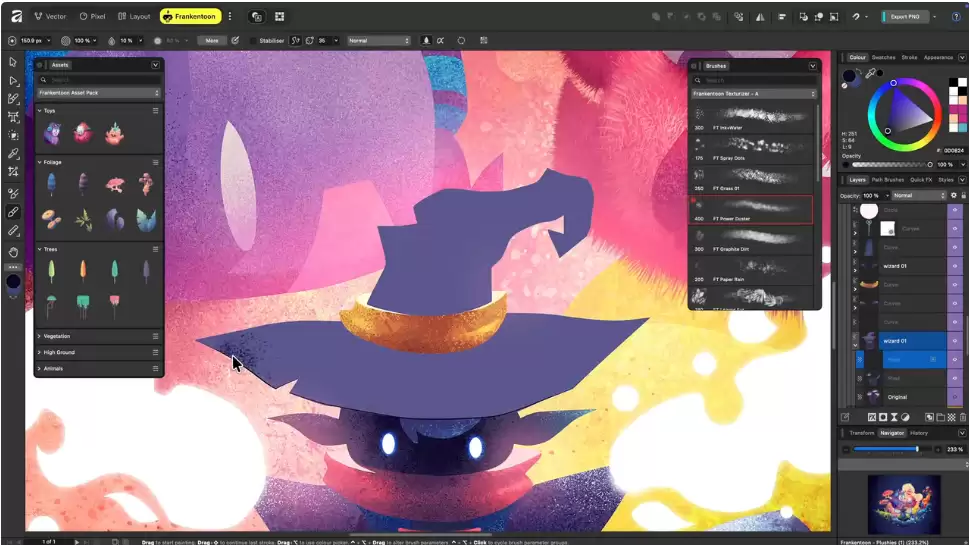Click the More button in brush toolbar

pos(210,40)
